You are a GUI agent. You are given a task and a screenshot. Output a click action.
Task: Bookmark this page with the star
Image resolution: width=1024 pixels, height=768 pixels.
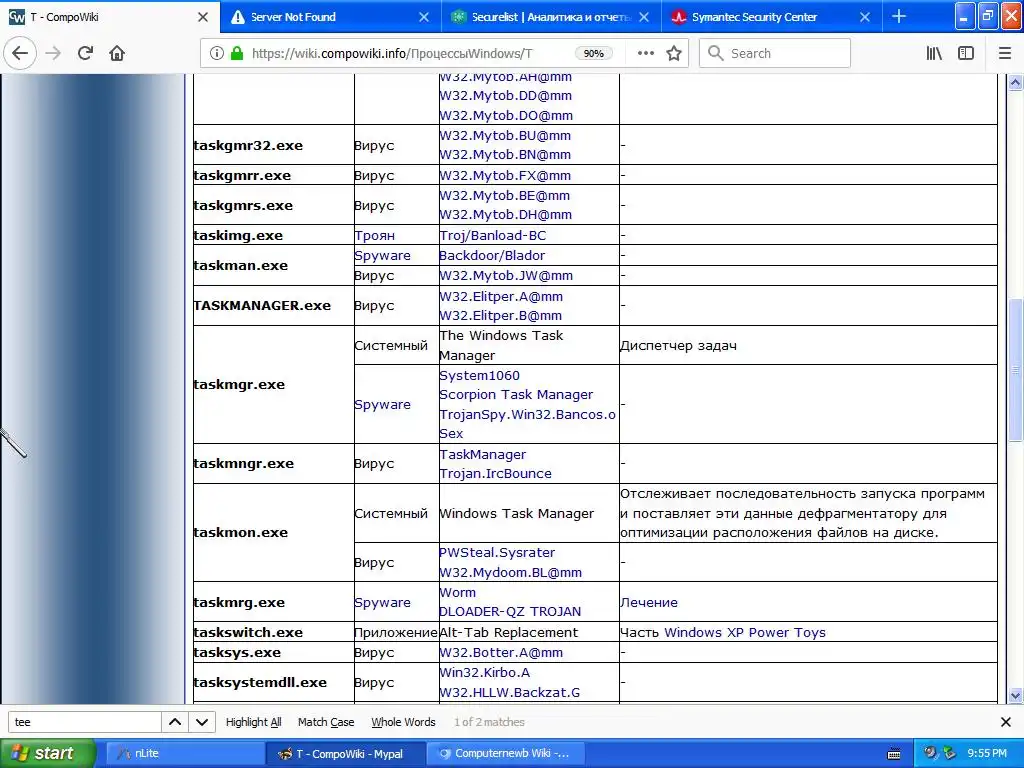tap(674, 54)
